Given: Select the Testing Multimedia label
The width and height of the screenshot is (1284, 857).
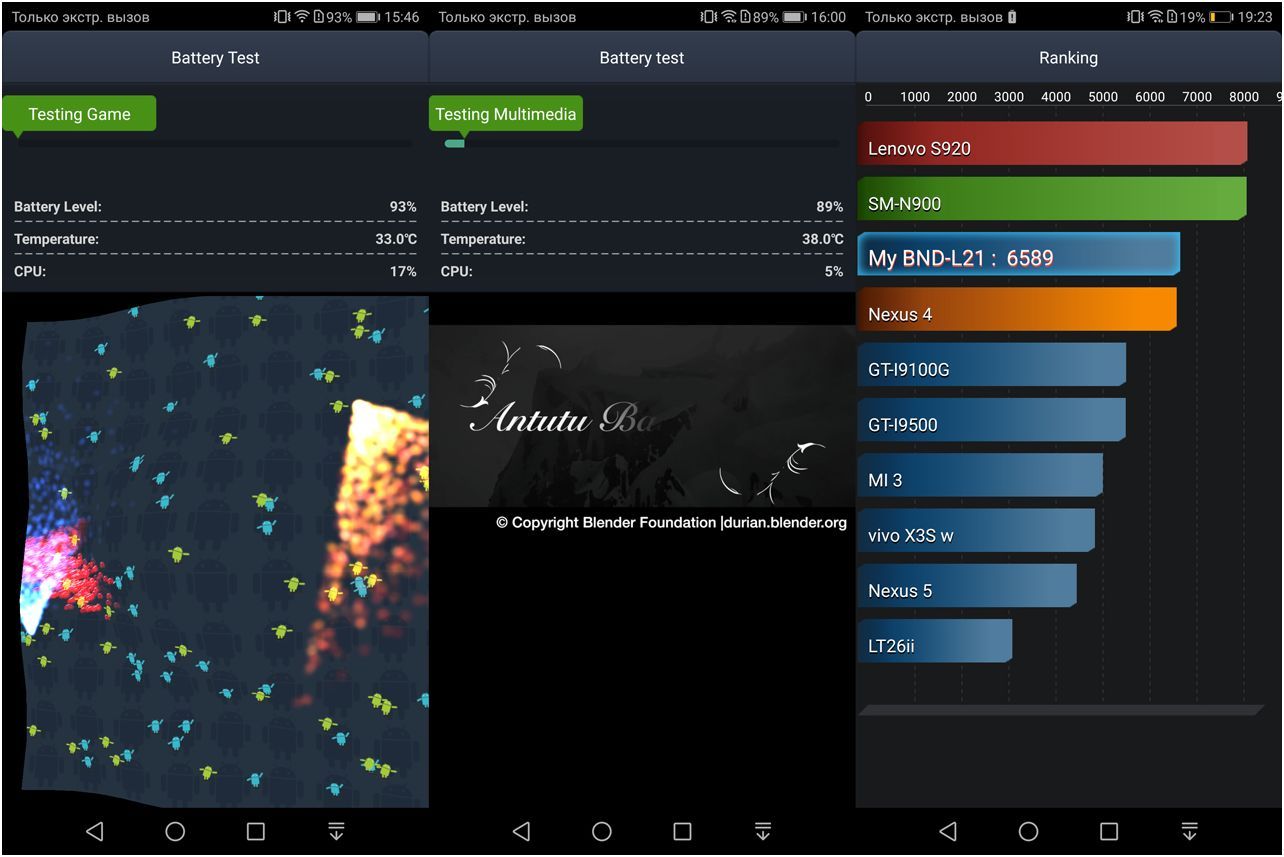Looking at the screenshot, I should tap(505, 114).
